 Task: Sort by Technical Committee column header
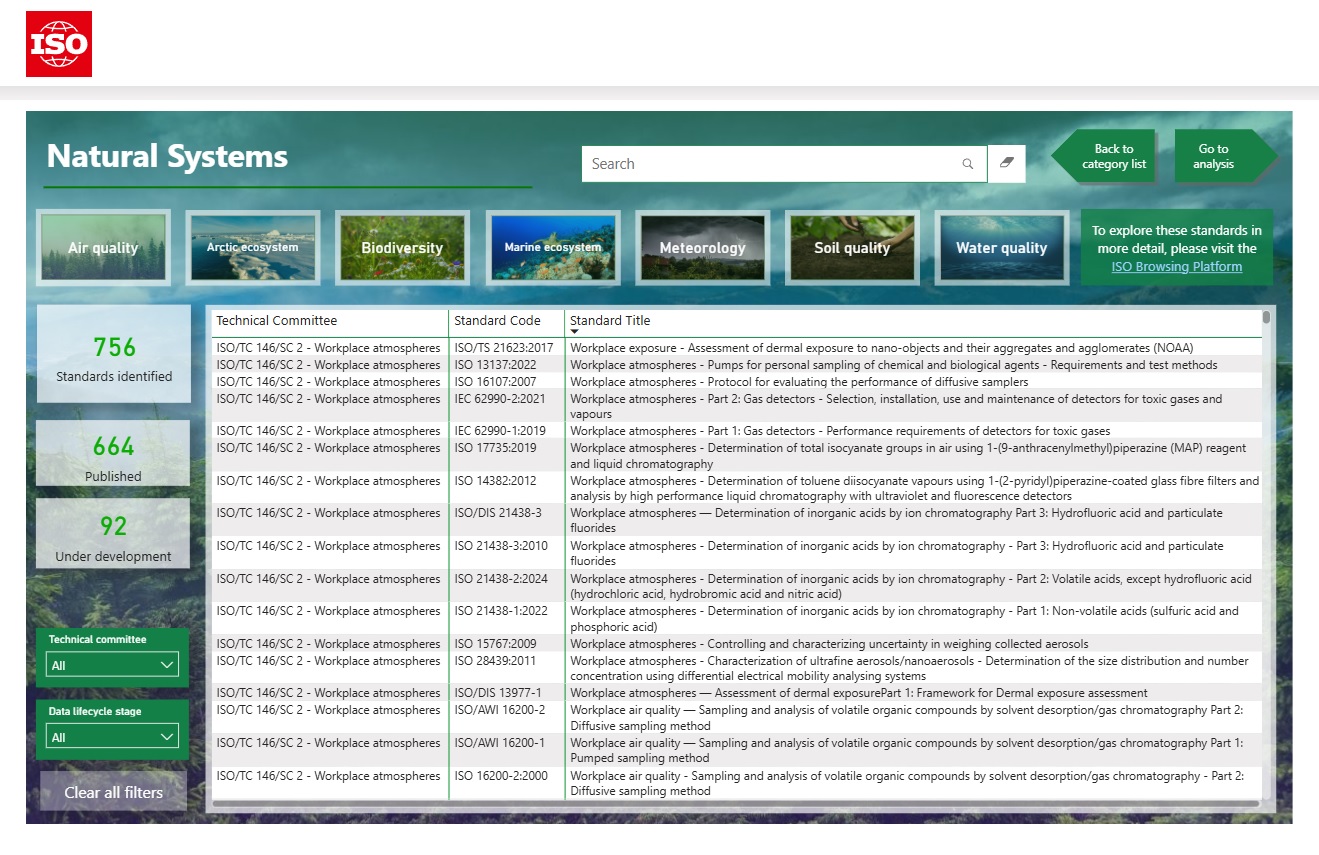[277, 321]
